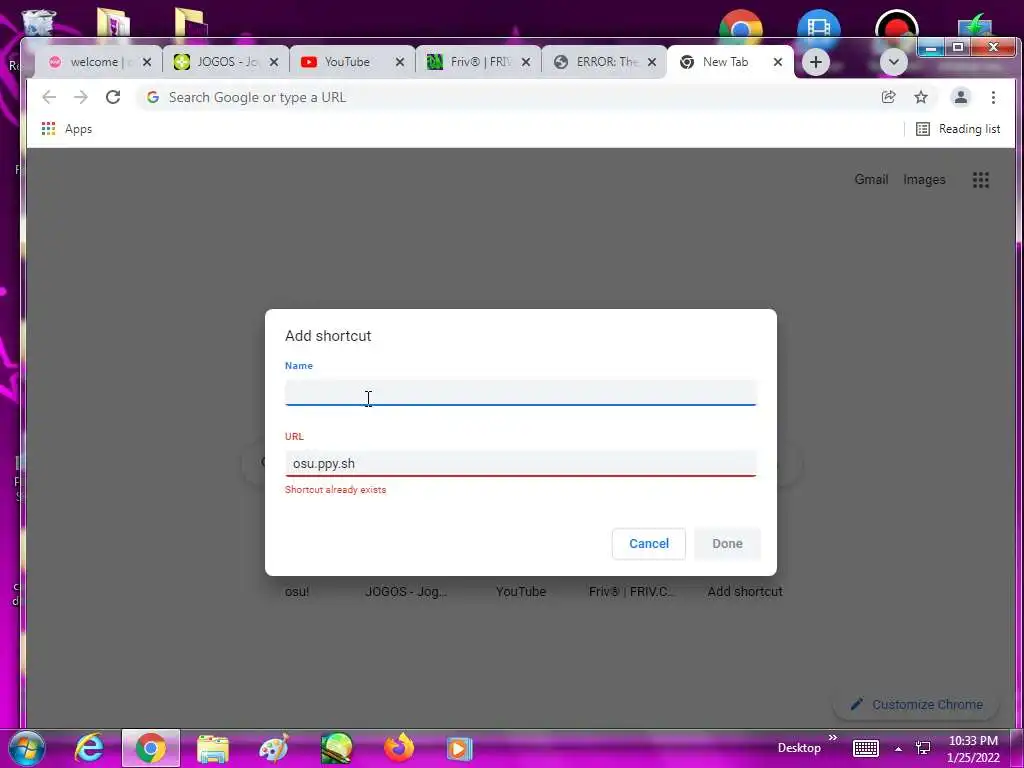Open Paint from the taskbar
Image resolution: width=1024 pixels, height=768 pixels.
pyautogui.click(x=274, y=748)
